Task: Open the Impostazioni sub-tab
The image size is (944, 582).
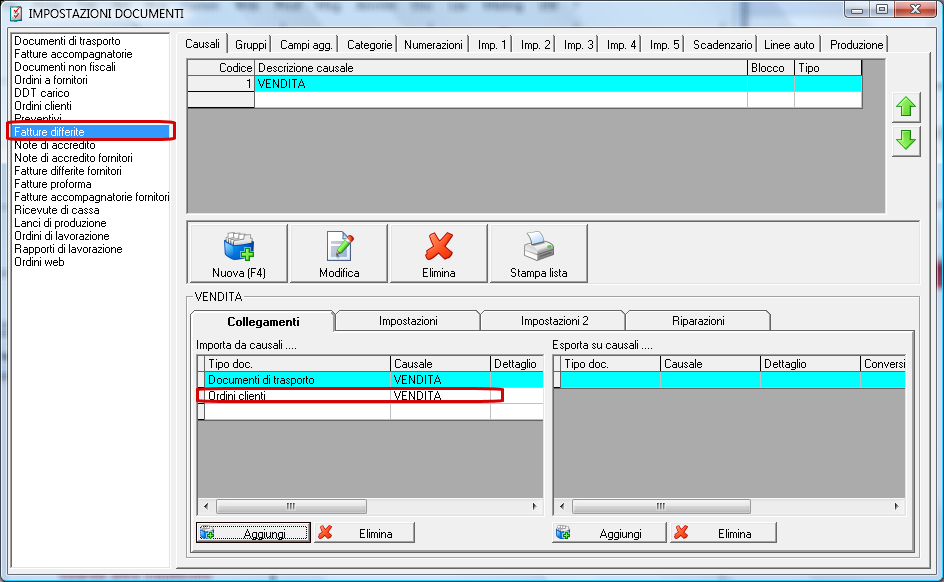Action: tap(408, 321)
